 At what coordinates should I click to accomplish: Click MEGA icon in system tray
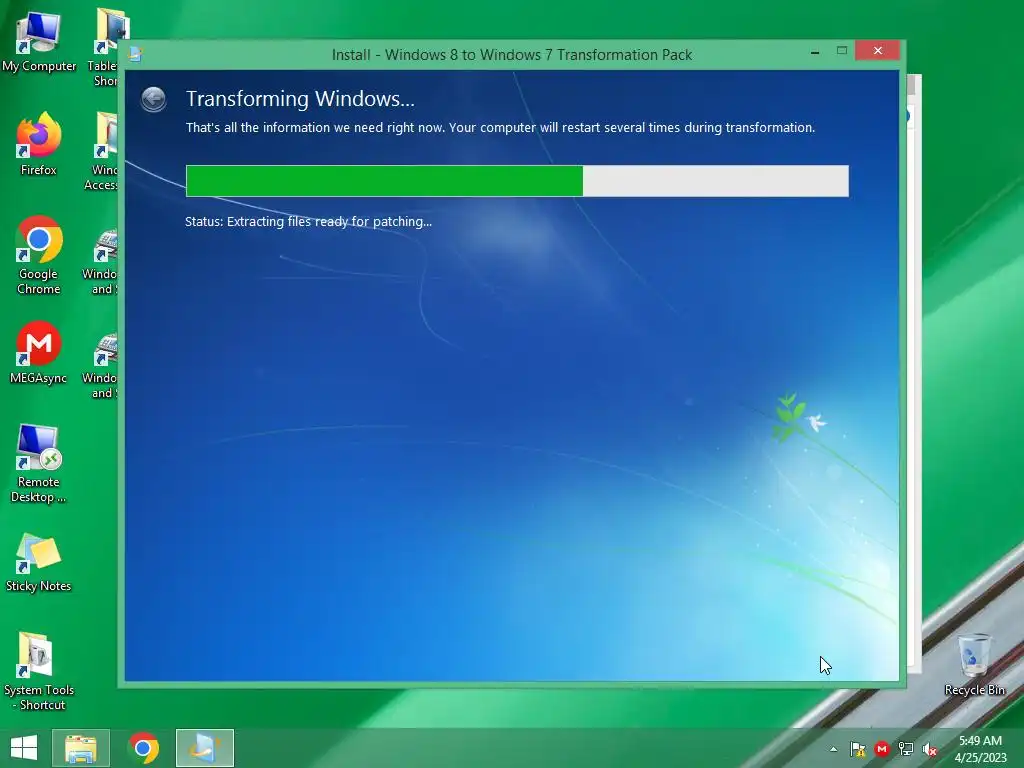882,749
